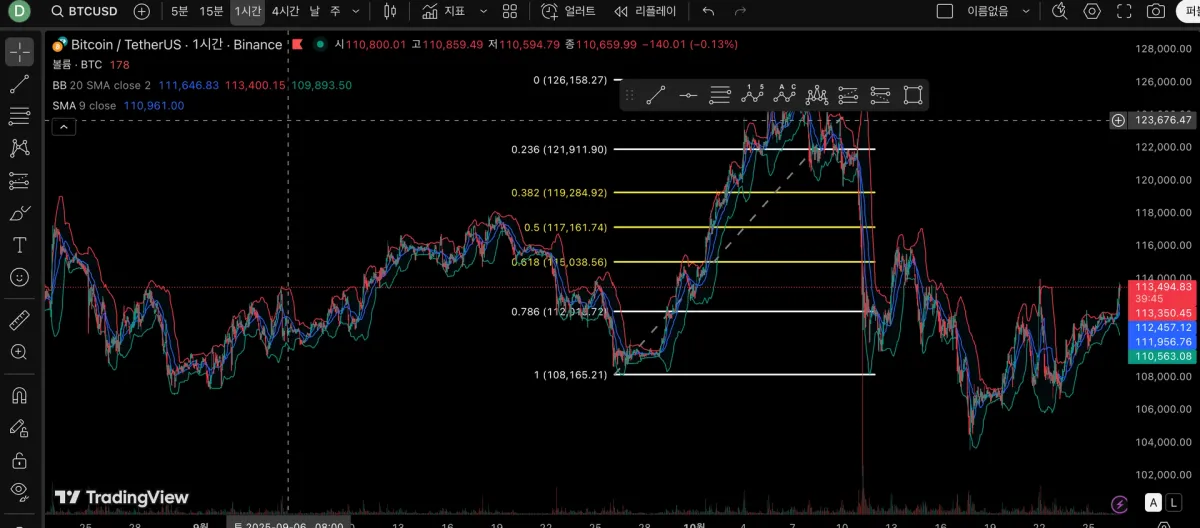Redo the chart action
This screenshot has height=528, width=1200.
(740, 11)
